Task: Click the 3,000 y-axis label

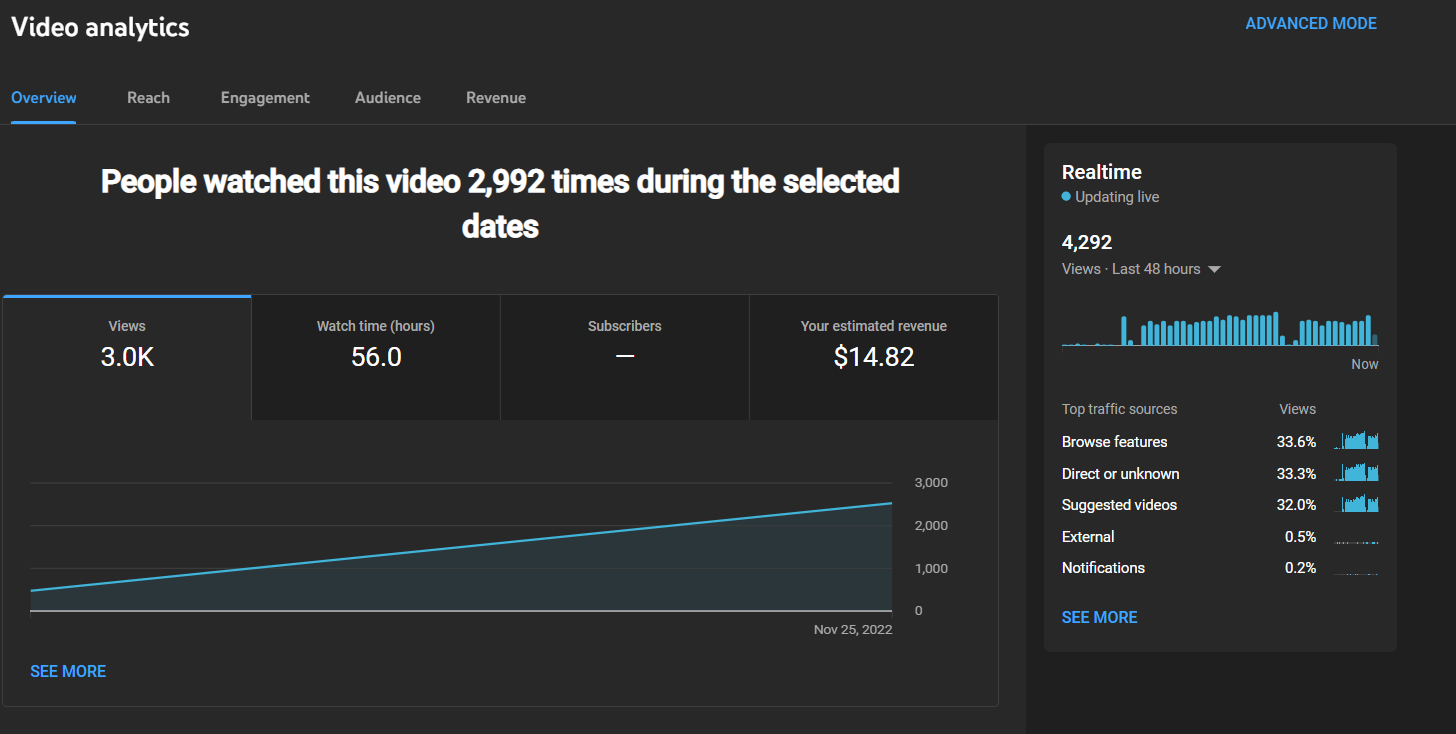Action: pyautogui.click(x=931, y=483)
